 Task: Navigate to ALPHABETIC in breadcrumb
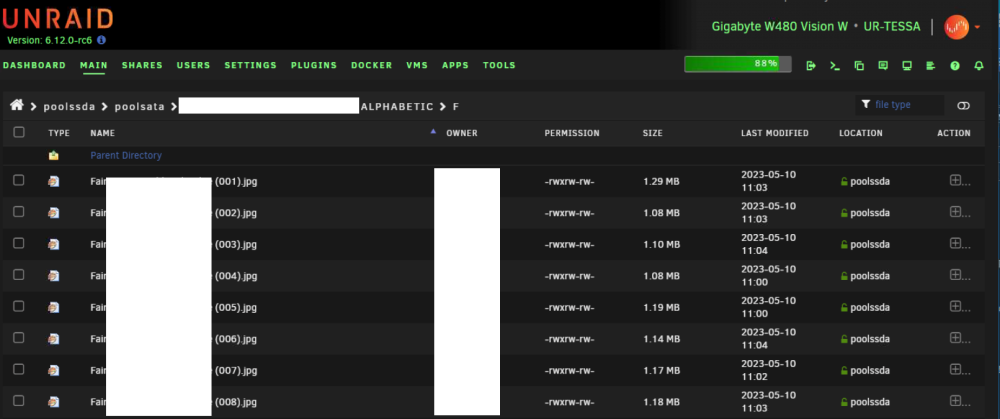click(x=397, y=107)
